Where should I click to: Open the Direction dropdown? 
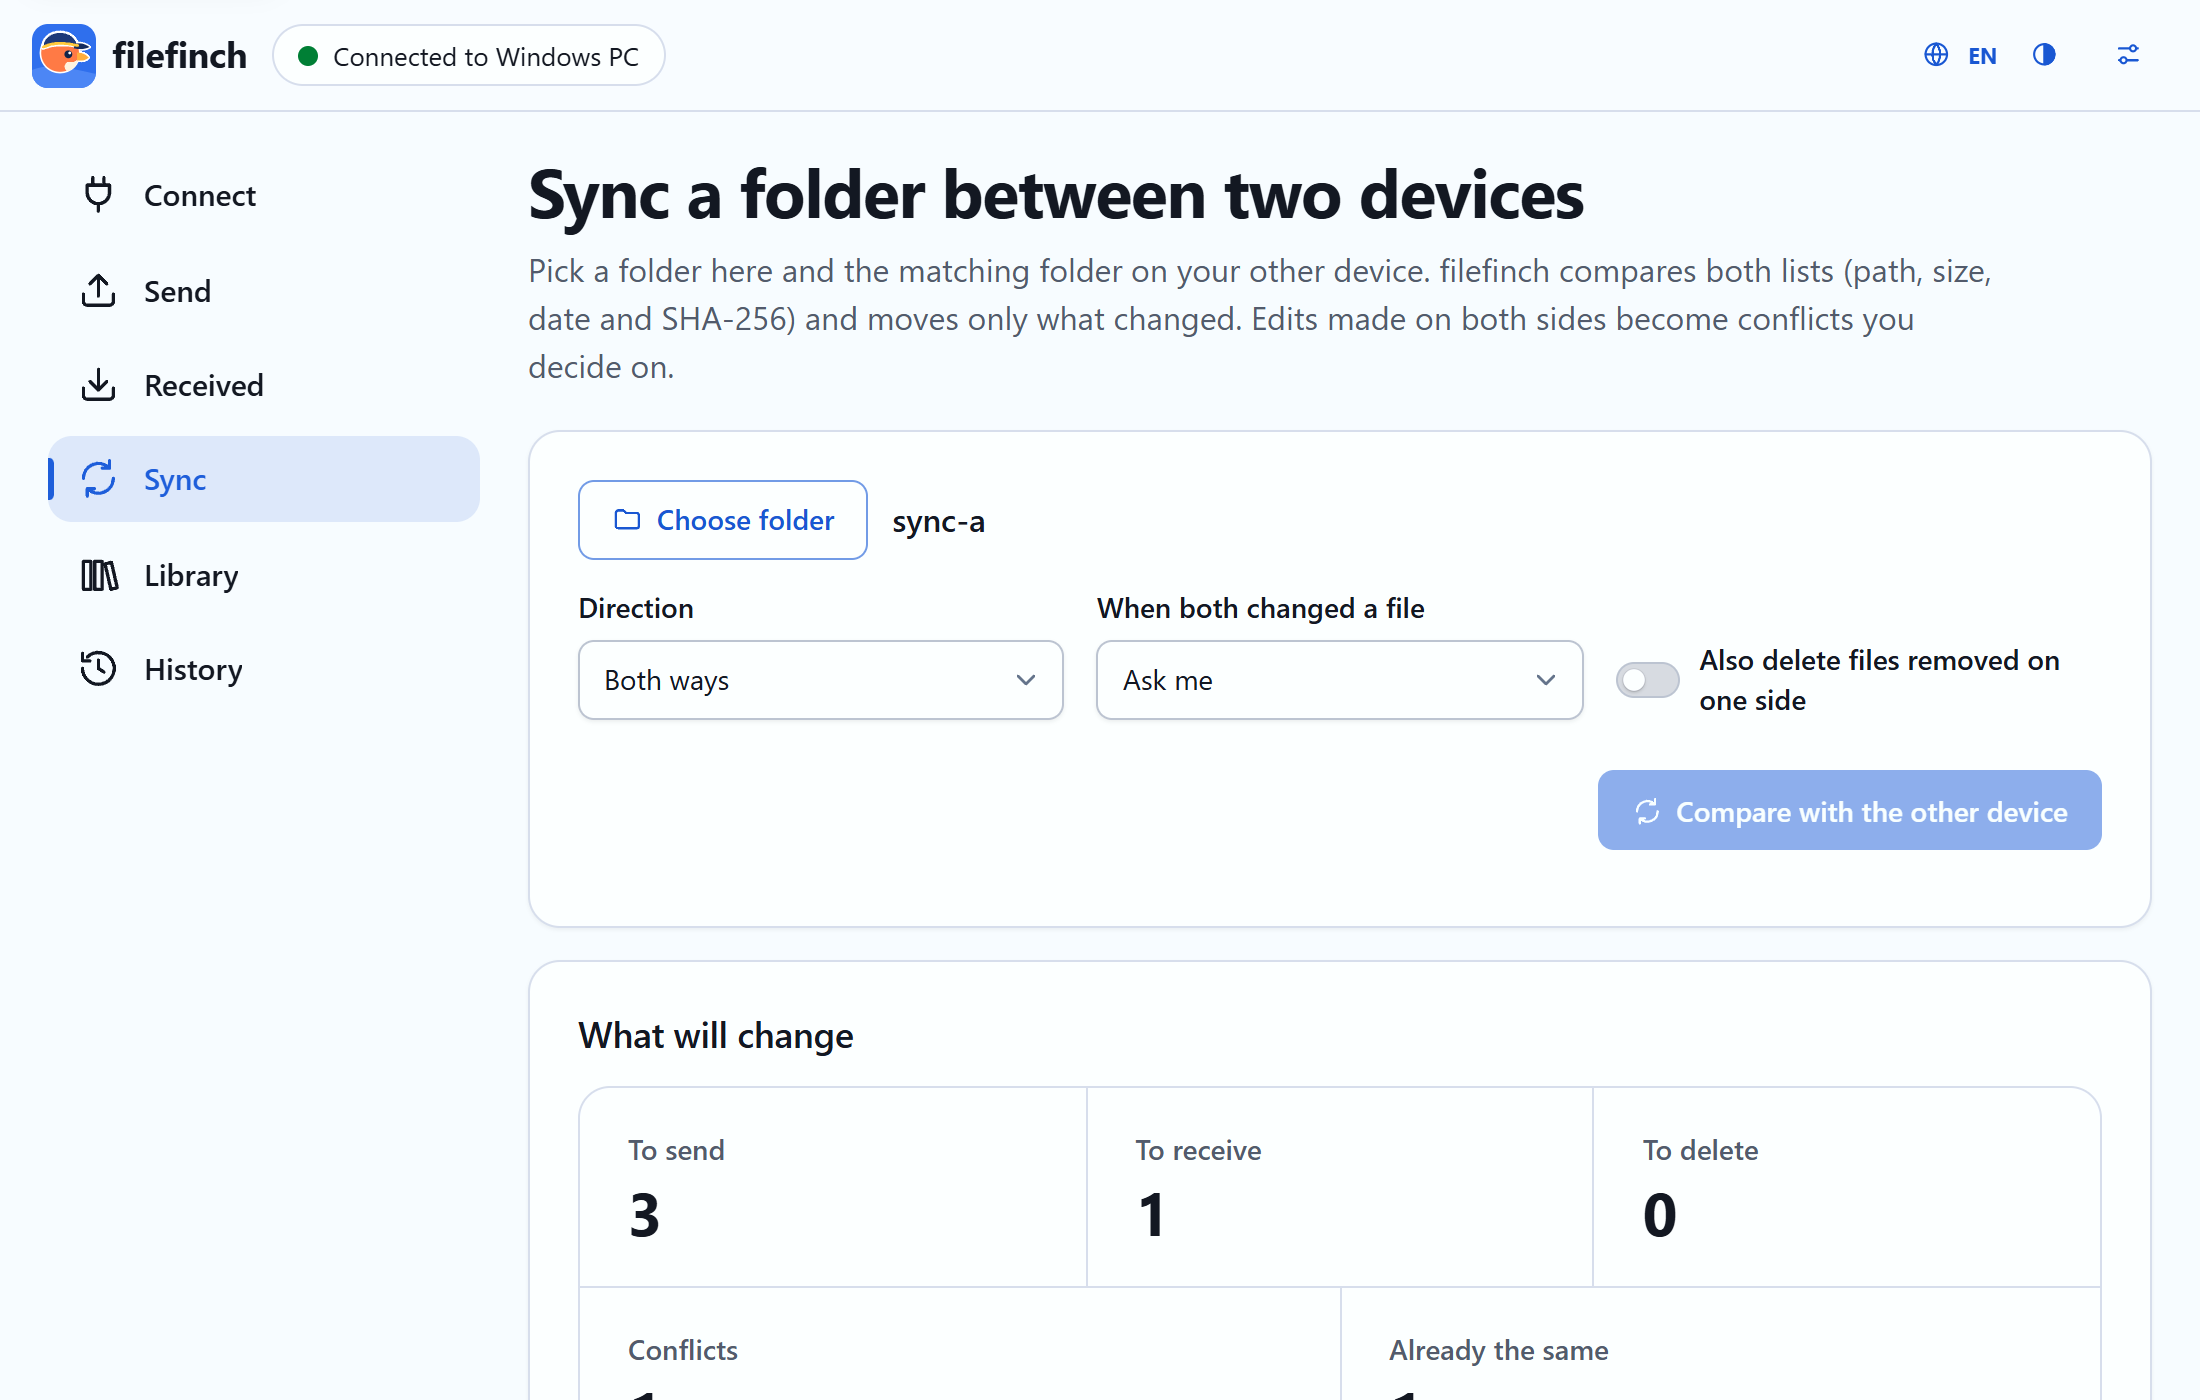coord(820,680)
